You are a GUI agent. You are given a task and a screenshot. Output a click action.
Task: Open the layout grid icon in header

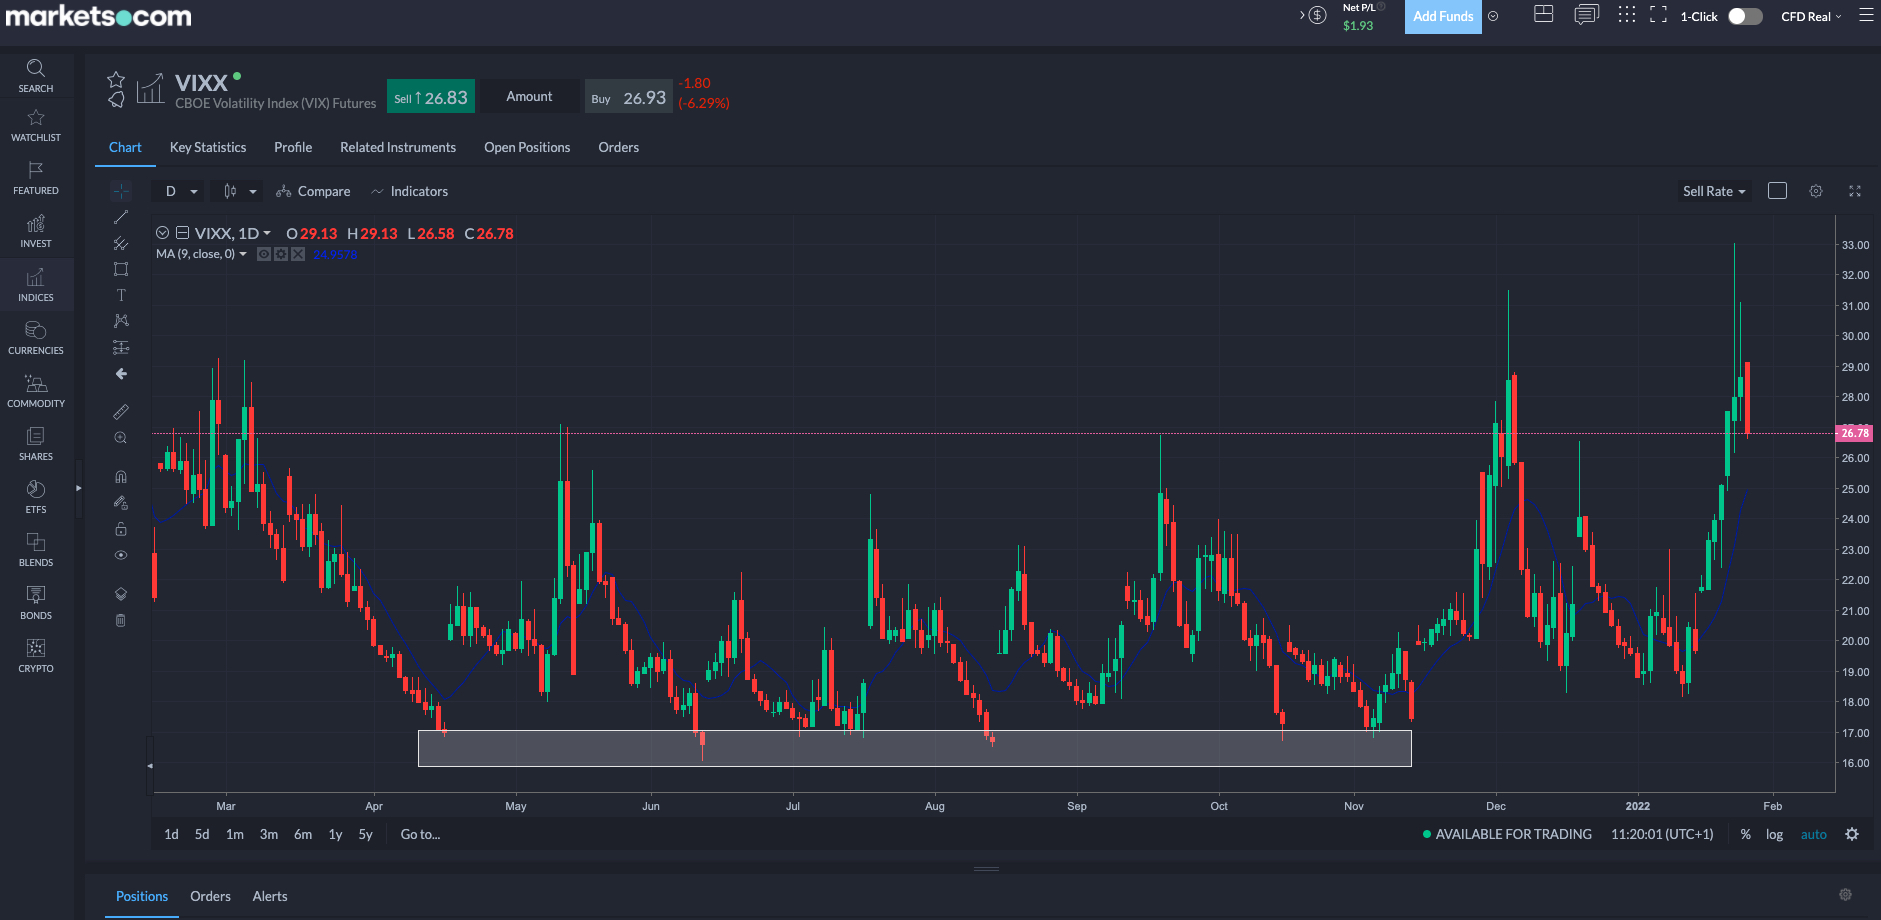[1544, 14]
